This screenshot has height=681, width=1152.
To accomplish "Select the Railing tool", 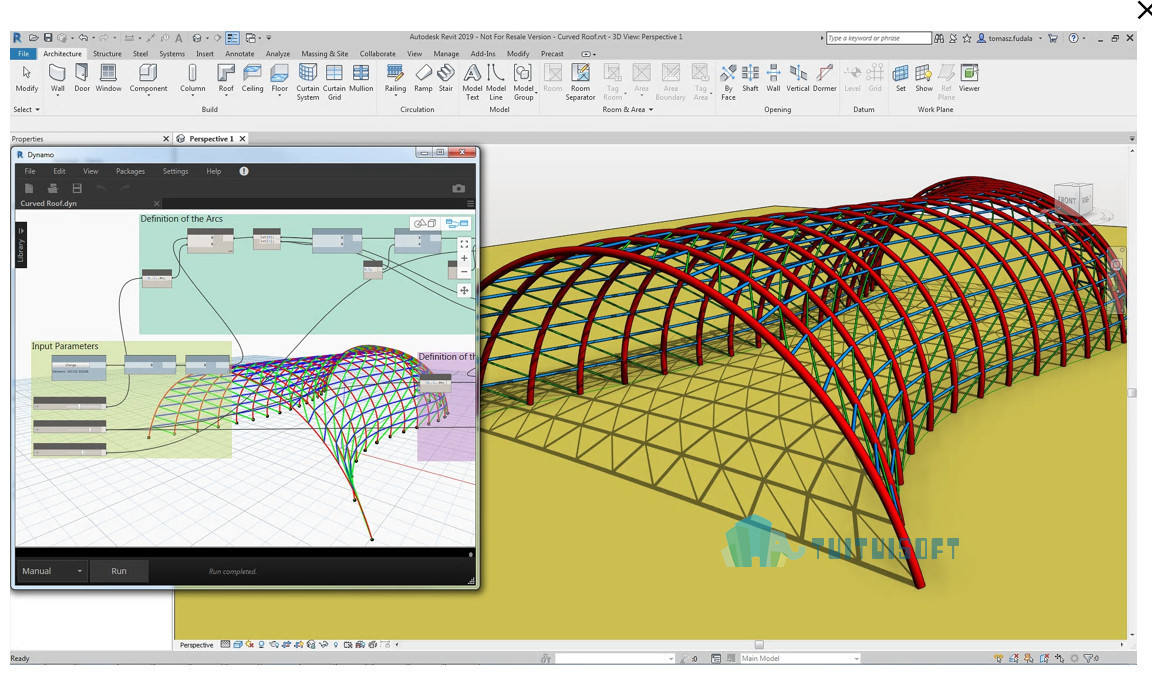I will (x=395, y=78).
